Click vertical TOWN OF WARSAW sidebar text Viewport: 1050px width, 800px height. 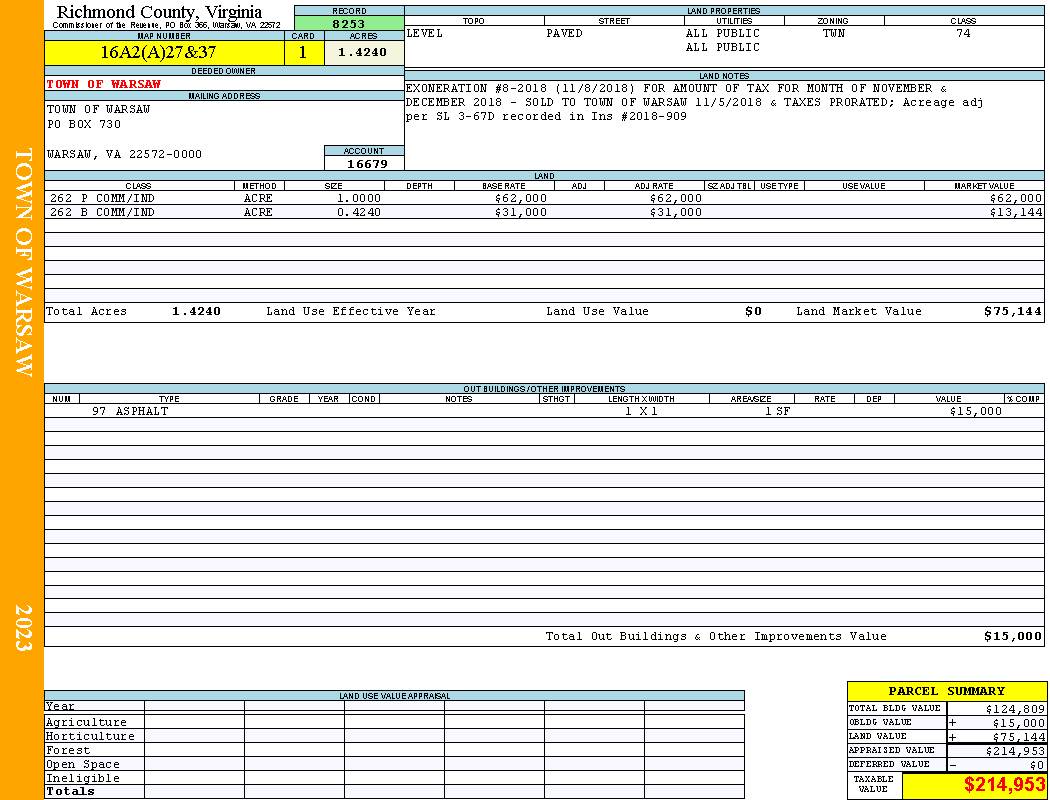tap(23, 262)
